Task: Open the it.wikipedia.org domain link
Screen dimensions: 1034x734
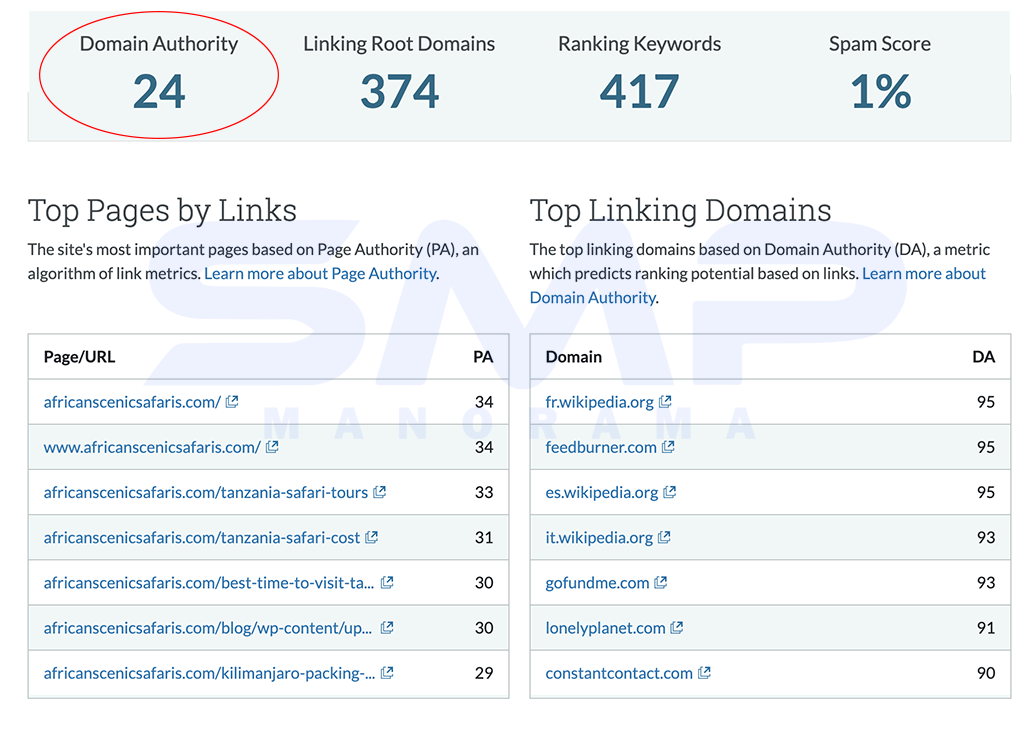Action: [x=599, y=537]
